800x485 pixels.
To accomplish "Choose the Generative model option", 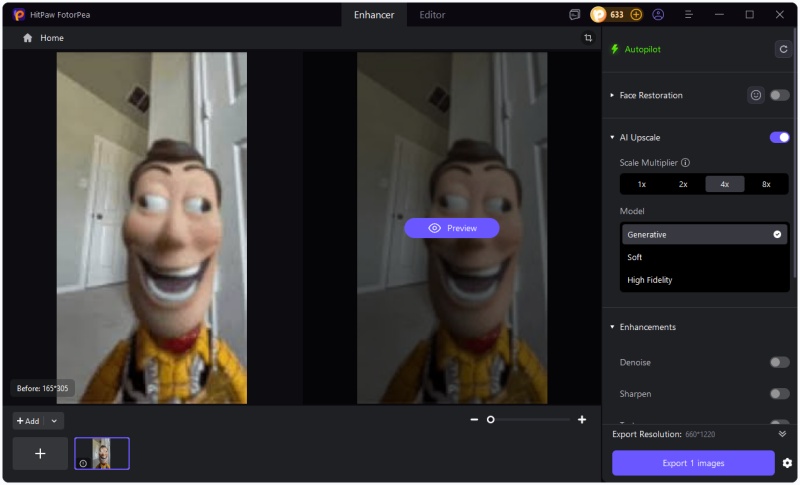I will [x=704, y=235].
